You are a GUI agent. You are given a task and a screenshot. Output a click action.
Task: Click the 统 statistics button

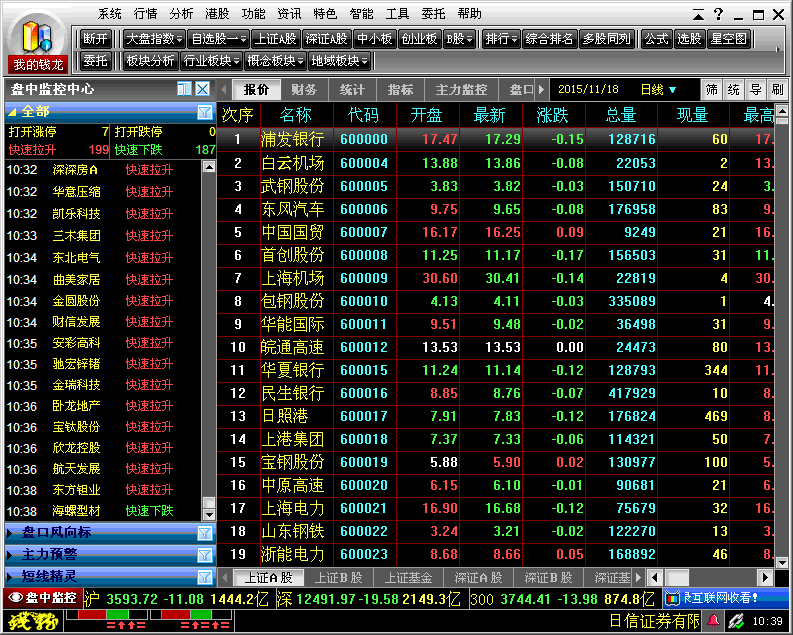tap(733, 89)
